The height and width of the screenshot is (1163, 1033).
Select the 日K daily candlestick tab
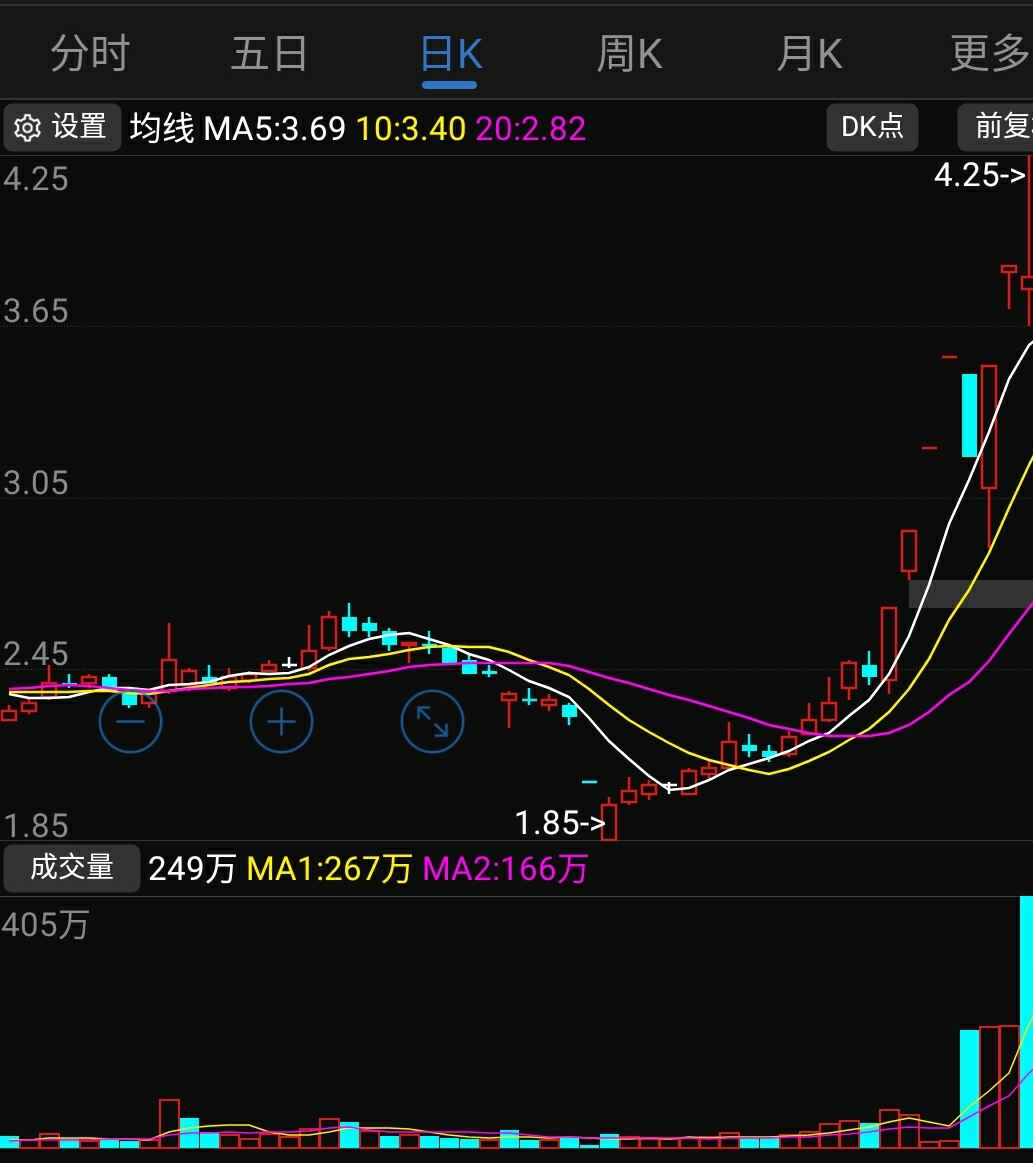pyautogui.click(x=450, y=54)
